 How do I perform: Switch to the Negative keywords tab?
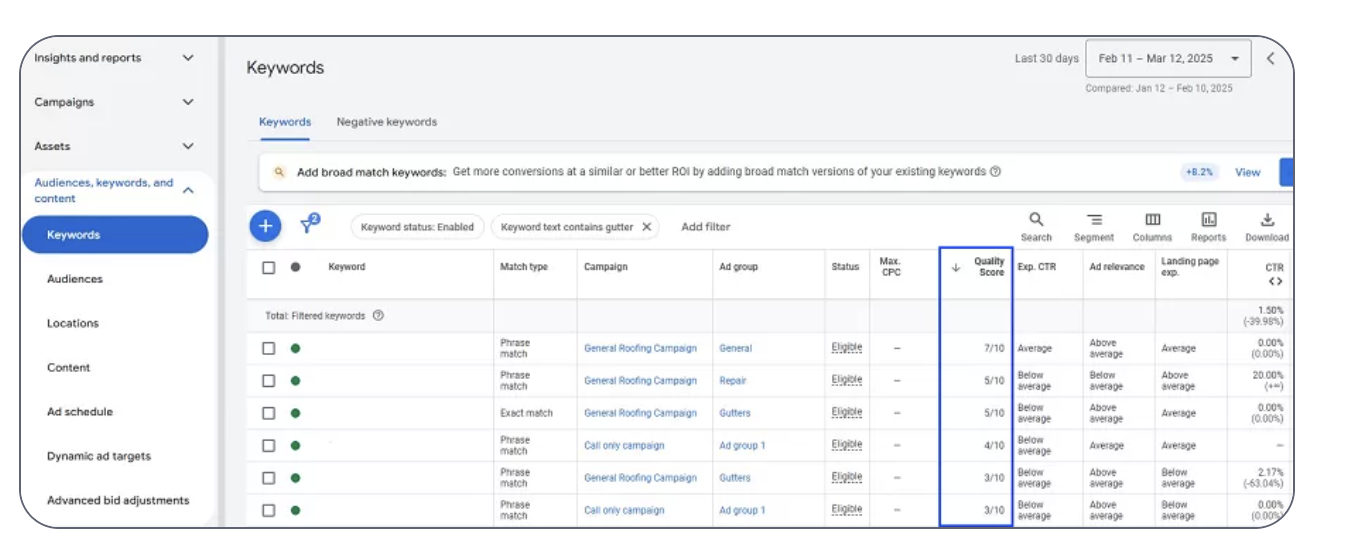point(386,122)
